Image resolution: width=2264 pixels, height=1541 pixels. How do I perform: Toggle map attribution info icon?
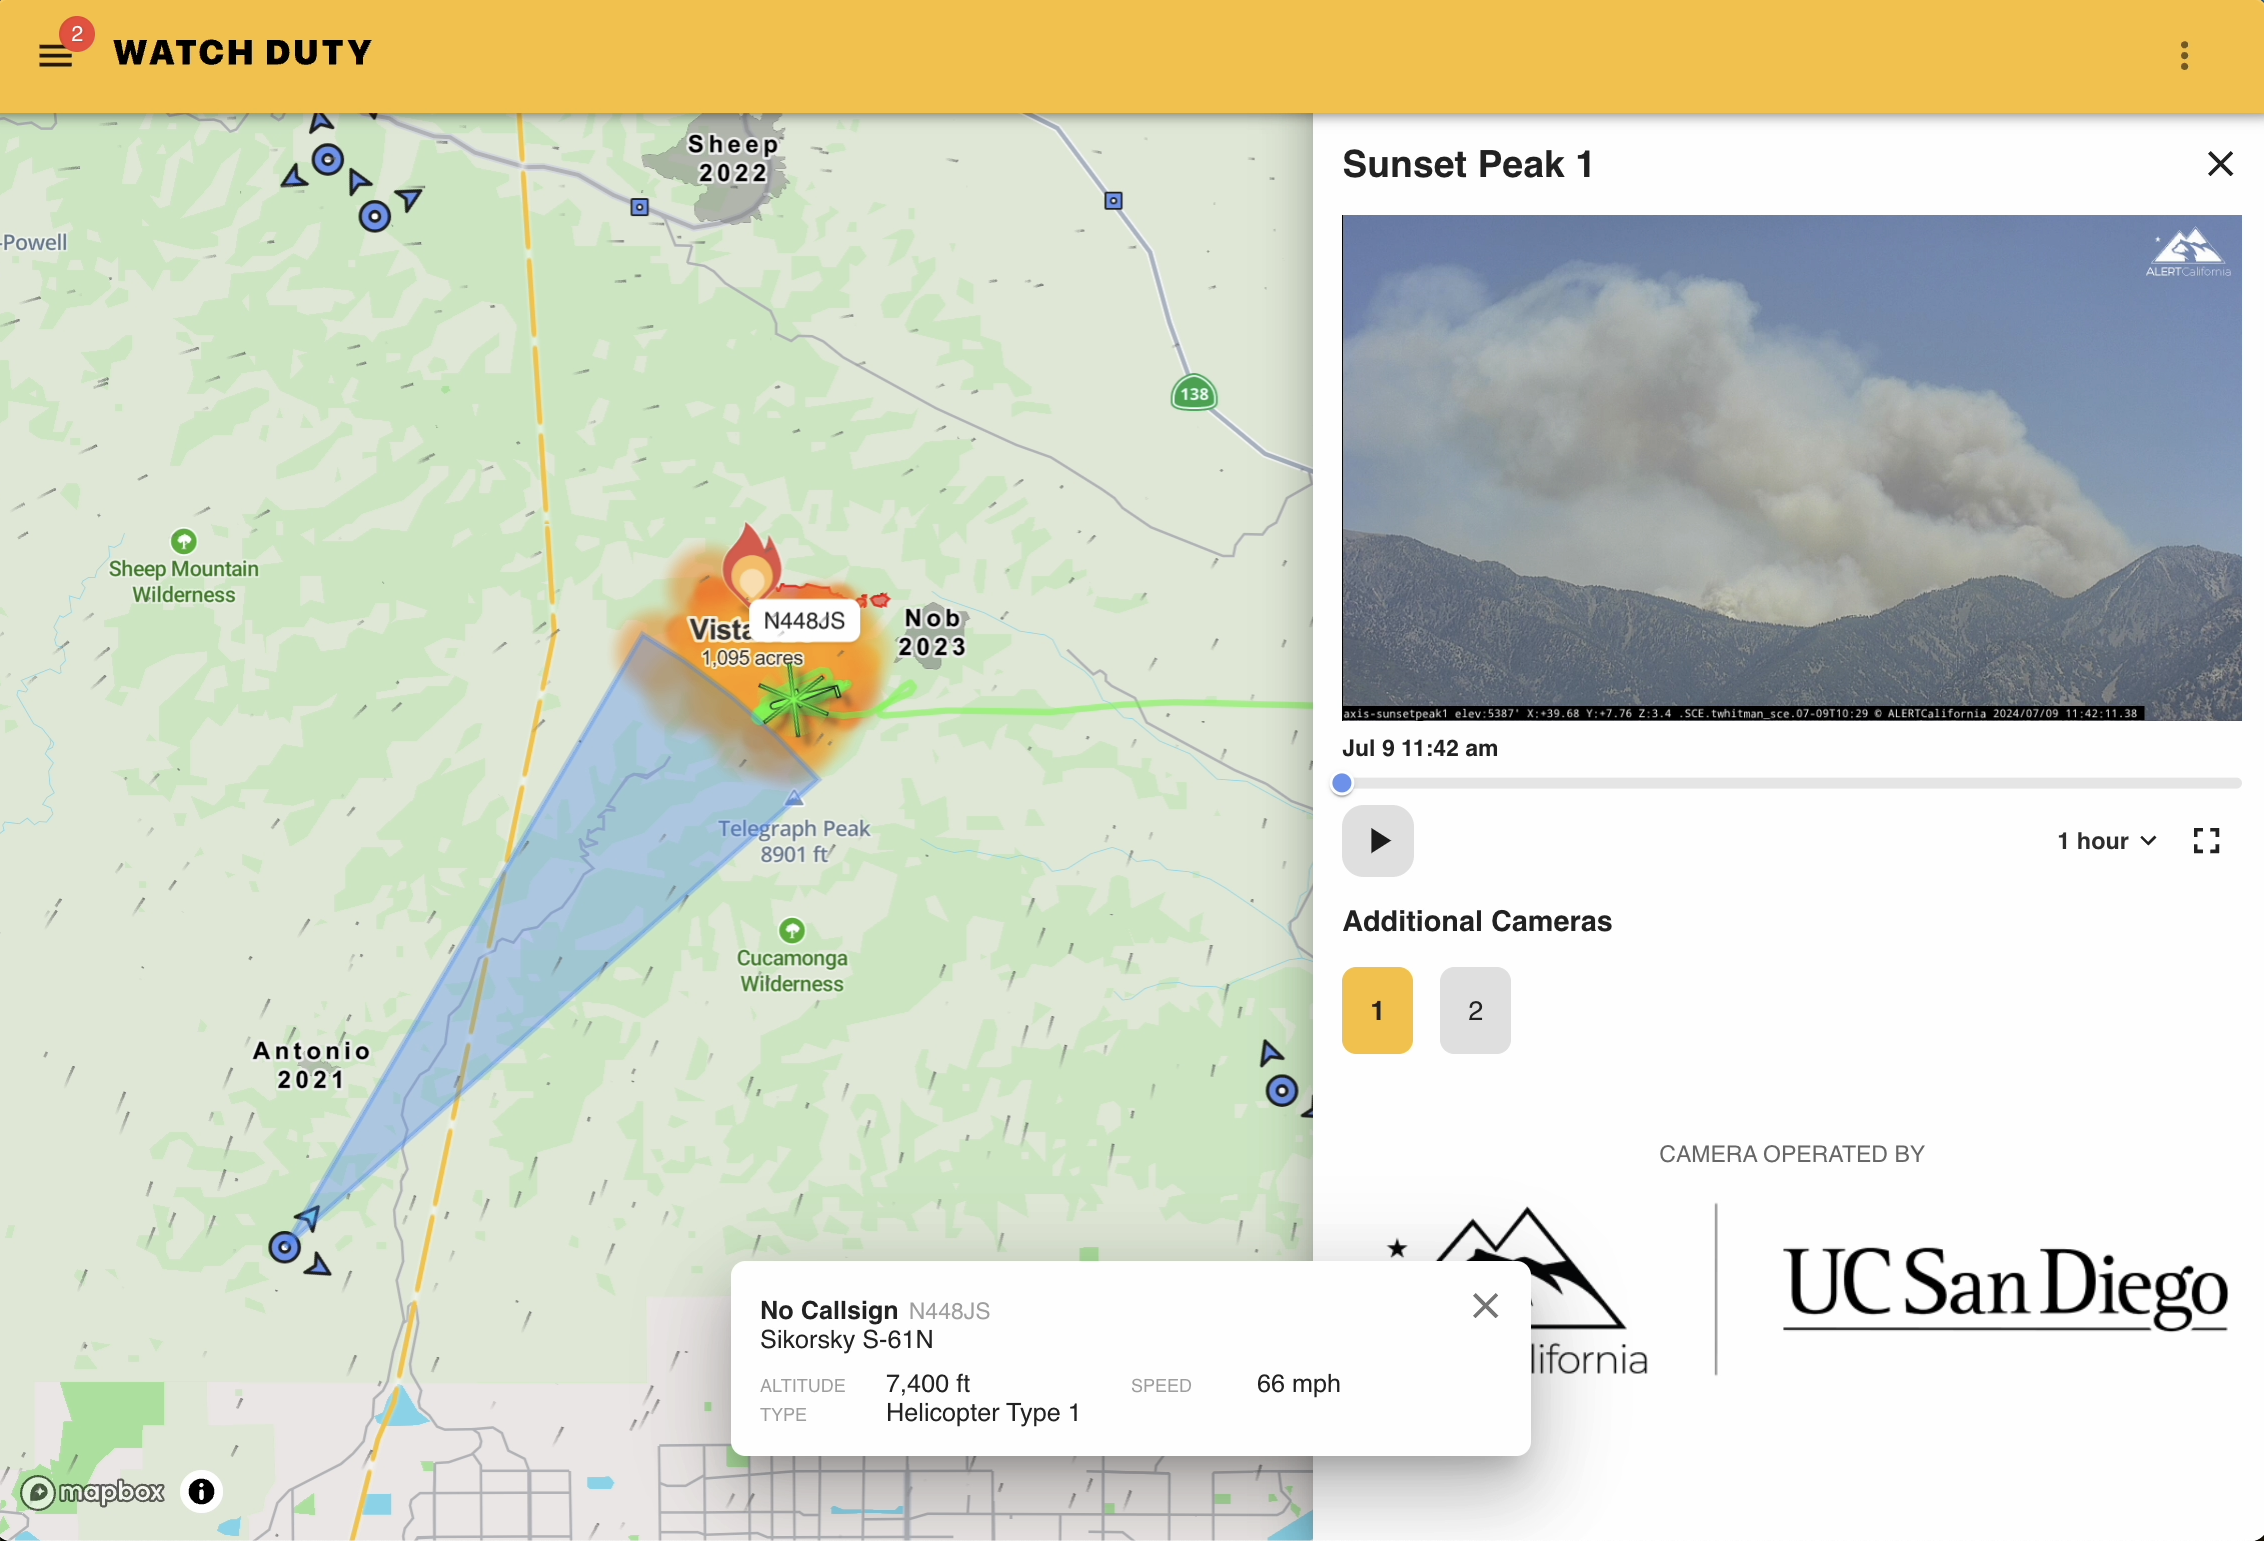point(201,1492)
